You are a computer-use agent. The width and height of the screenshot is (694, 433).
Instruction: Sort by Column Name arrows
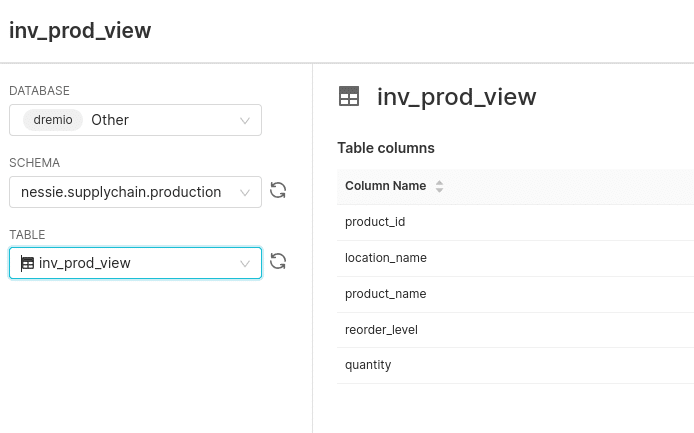click(439, 186)
